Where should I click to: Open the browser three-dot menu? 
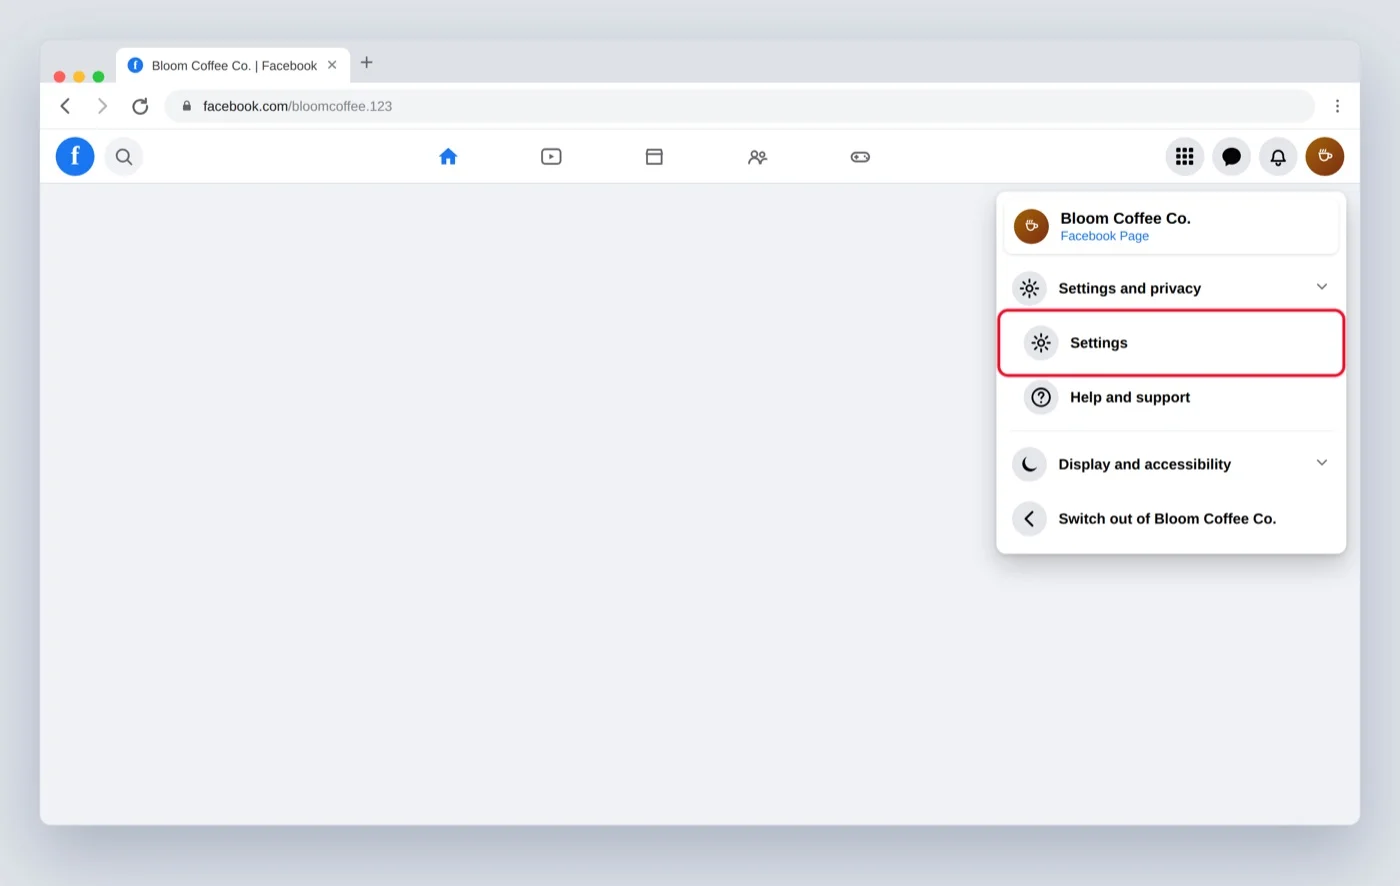click(x=1337, y=106)
